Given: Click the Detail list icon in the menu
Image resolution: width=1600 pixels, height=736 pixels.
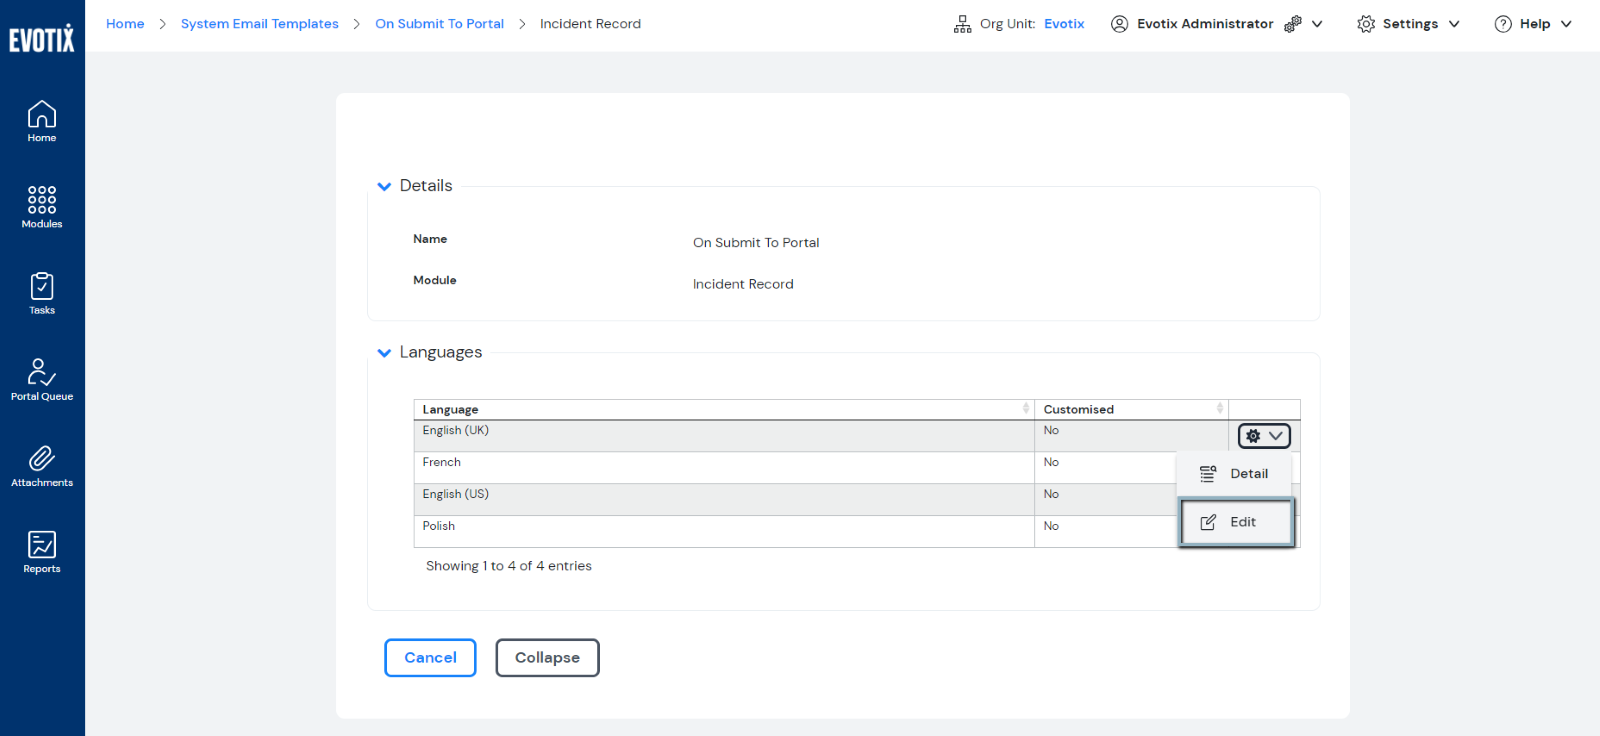Looking at the screenshot, I should coord(1208,474).
